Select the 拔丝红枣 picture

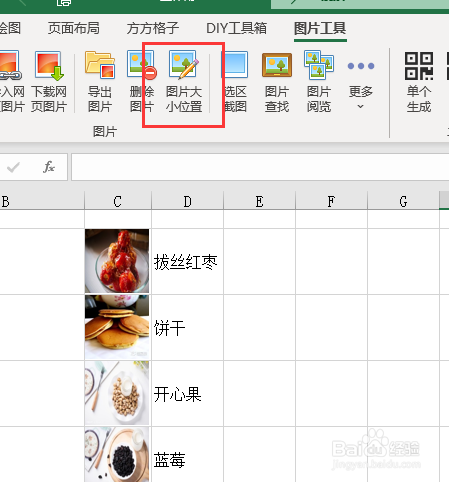[x=117, y=261]
